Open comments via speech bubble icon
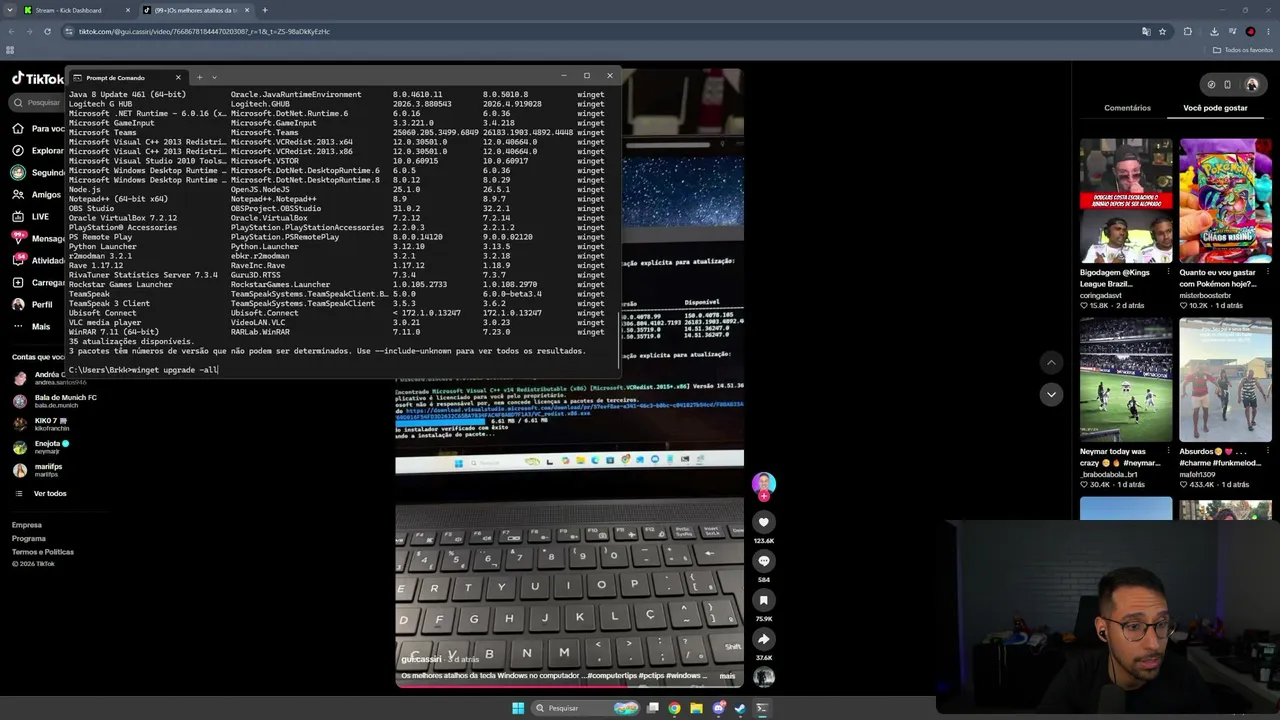This screenshot has width=1280, height=720. tap(763, 561)
